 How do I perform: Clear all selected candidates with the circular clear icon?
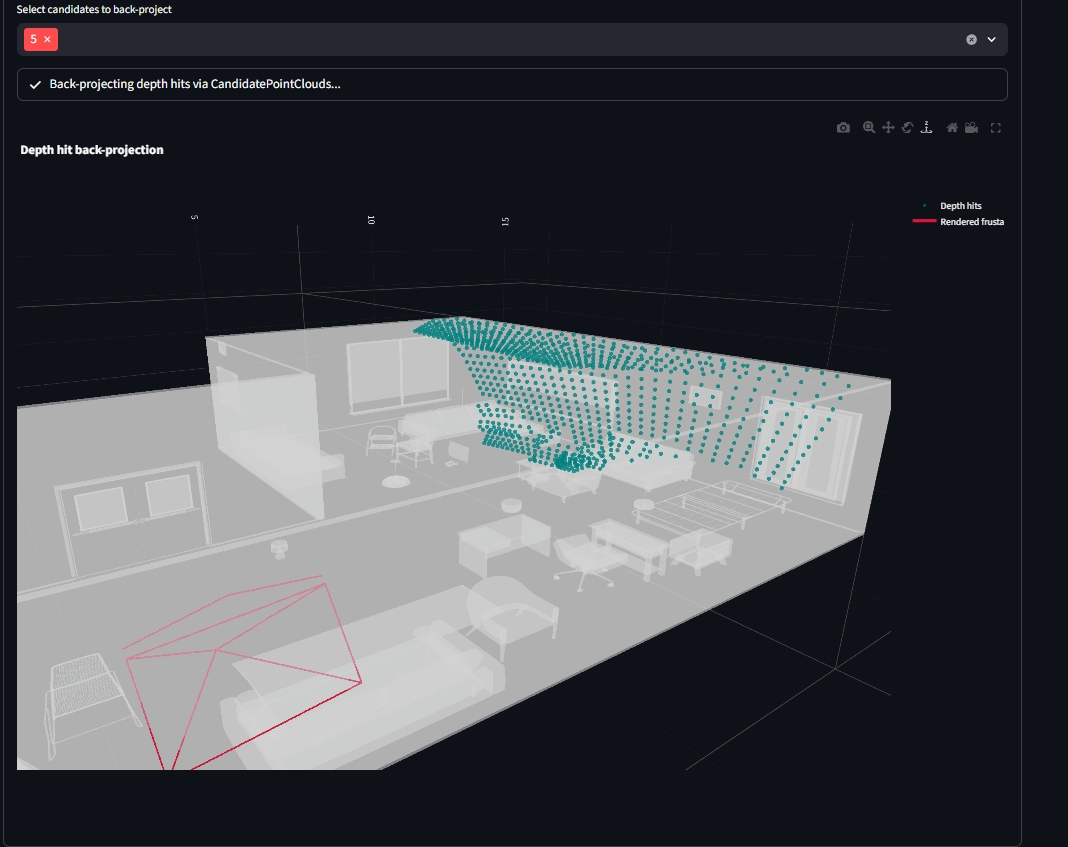[x=969, y=39]
